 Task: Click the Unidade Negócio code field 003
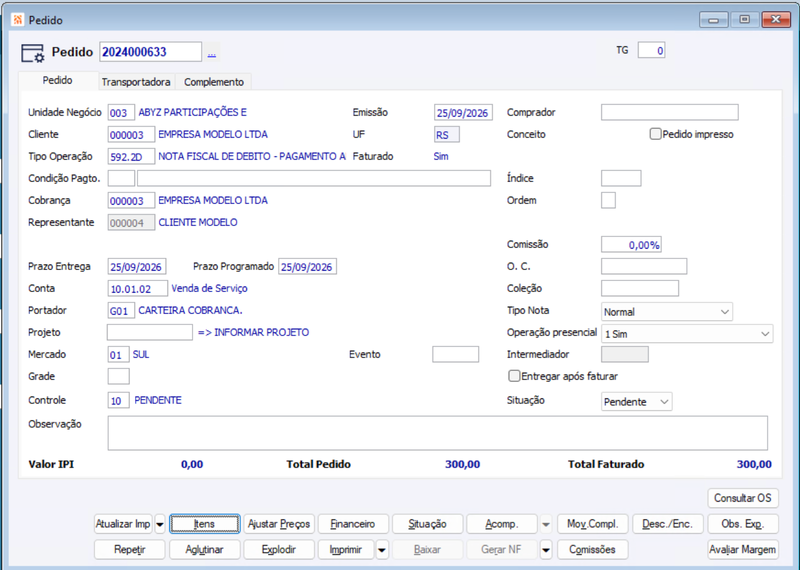coord(121,113)
